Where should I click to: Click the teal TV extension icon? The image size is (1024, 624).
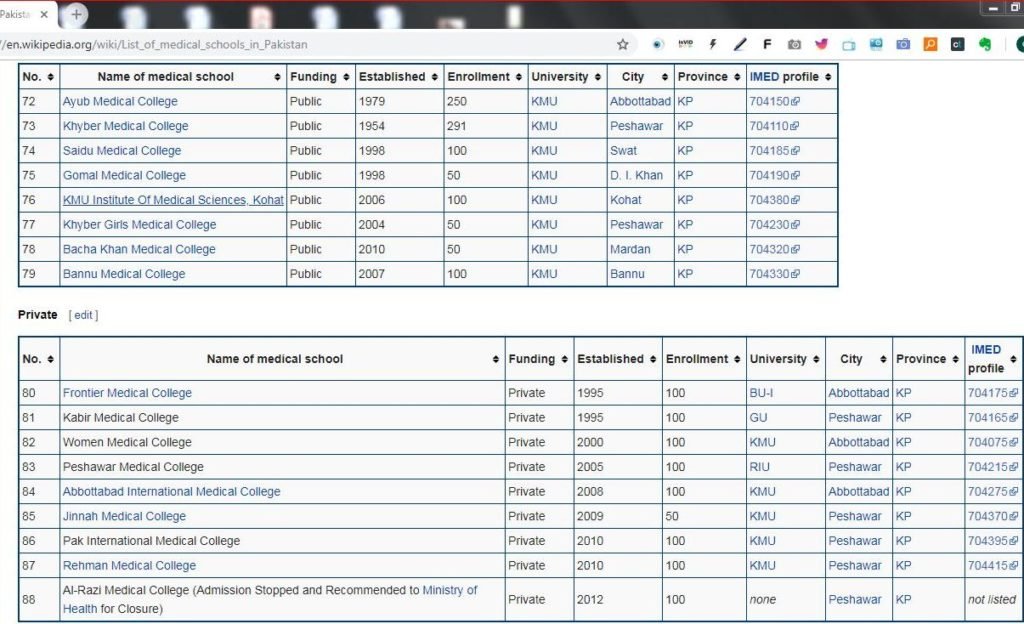pyautogui.click(x=848, y=45)
